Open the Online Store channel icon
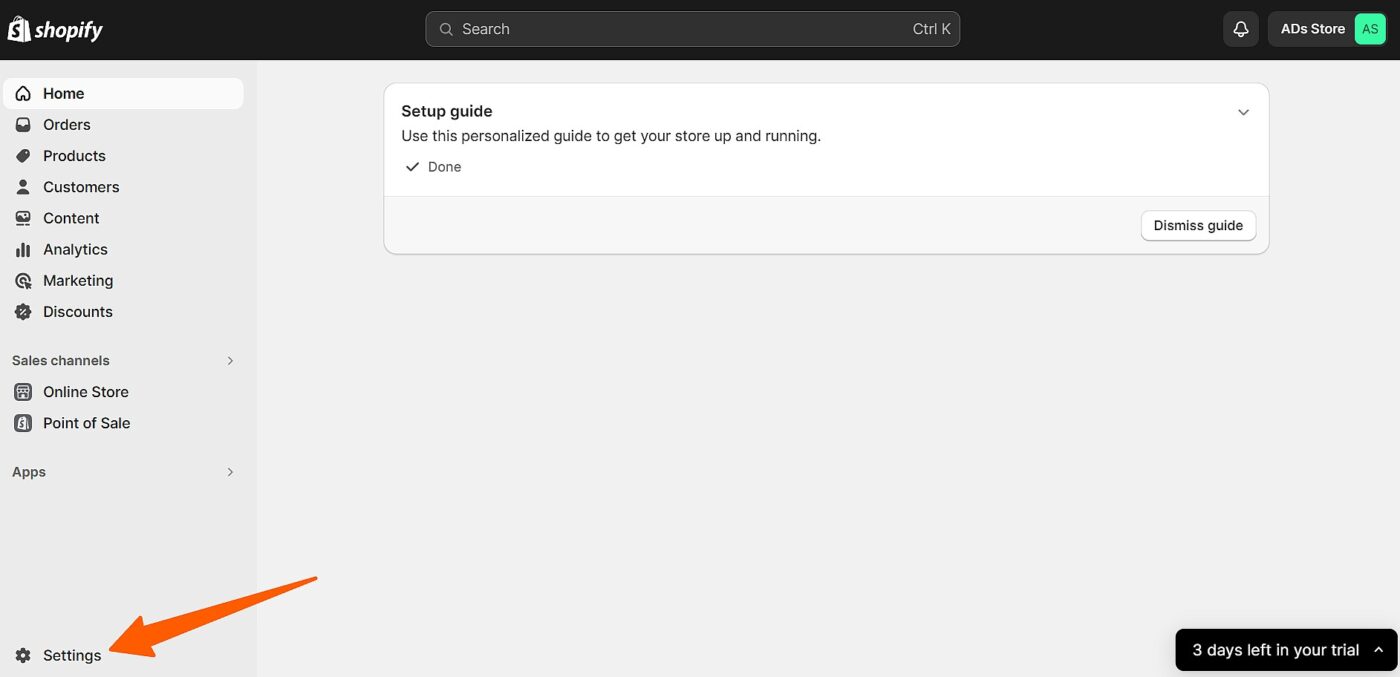The width and height of the screenshot is (1400, 677). click(23, 391)
